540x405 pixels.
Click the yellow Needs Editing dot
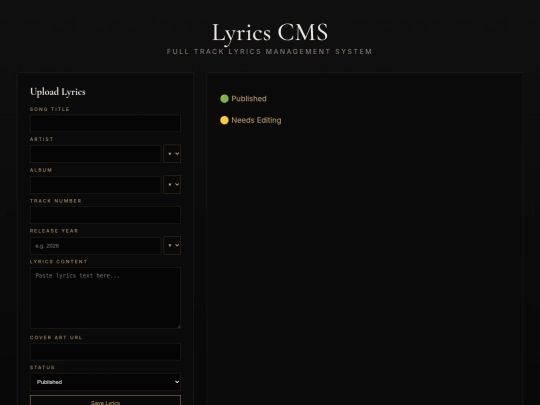click(224, 120)
